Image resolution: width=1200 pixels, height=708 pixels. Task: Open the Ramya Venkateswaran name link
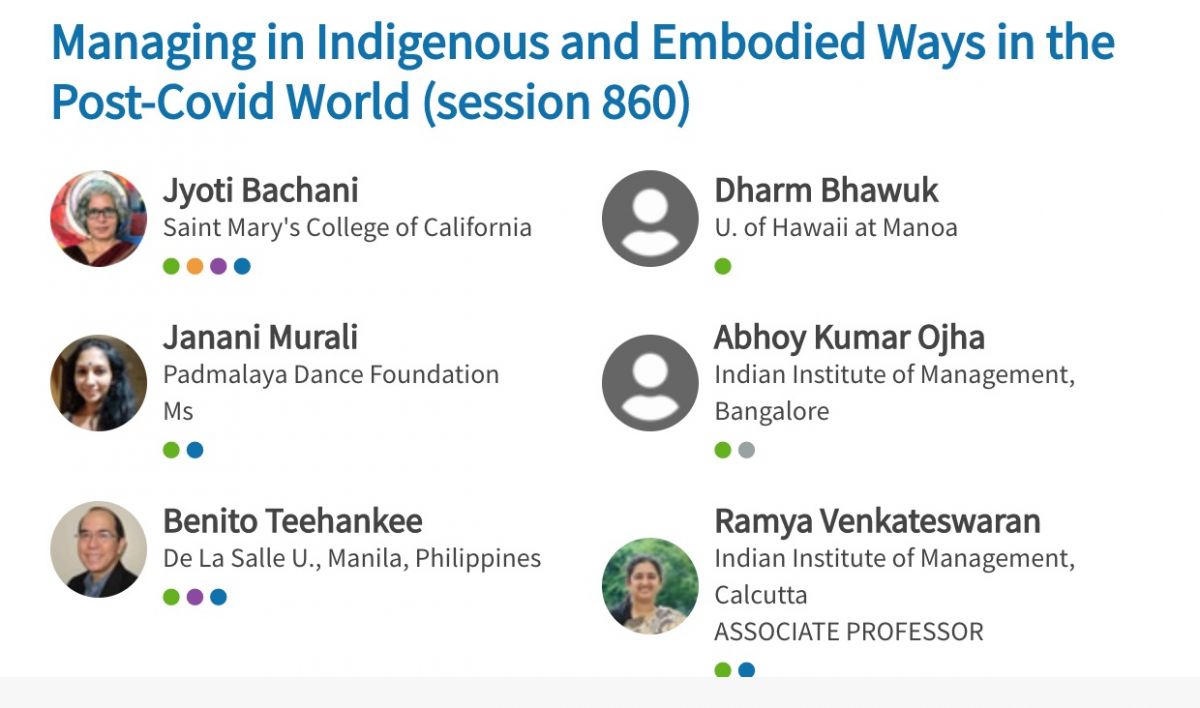pos(877,521)
